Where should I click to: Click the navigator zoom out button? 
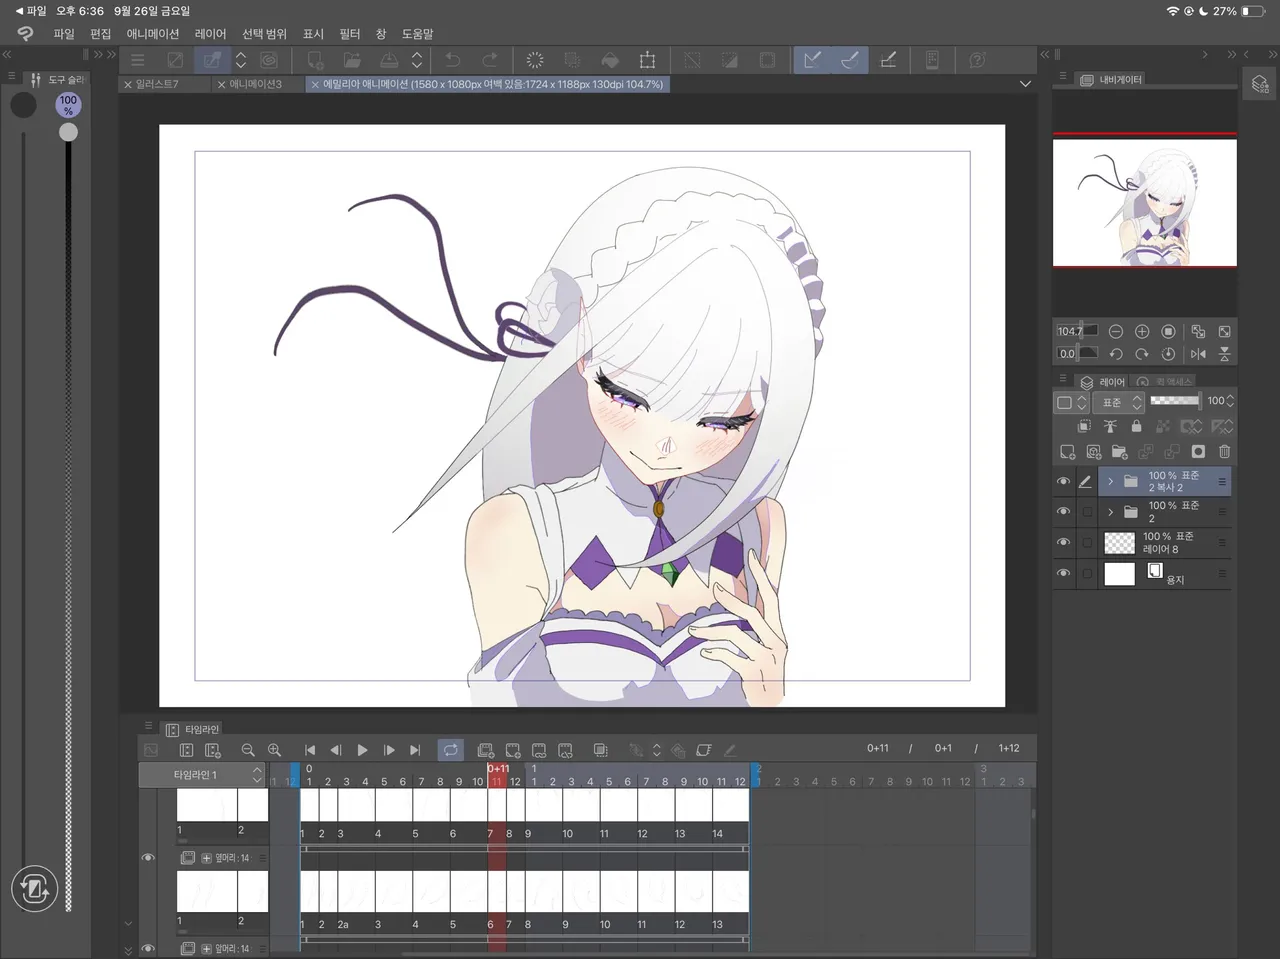(1116, 331)
